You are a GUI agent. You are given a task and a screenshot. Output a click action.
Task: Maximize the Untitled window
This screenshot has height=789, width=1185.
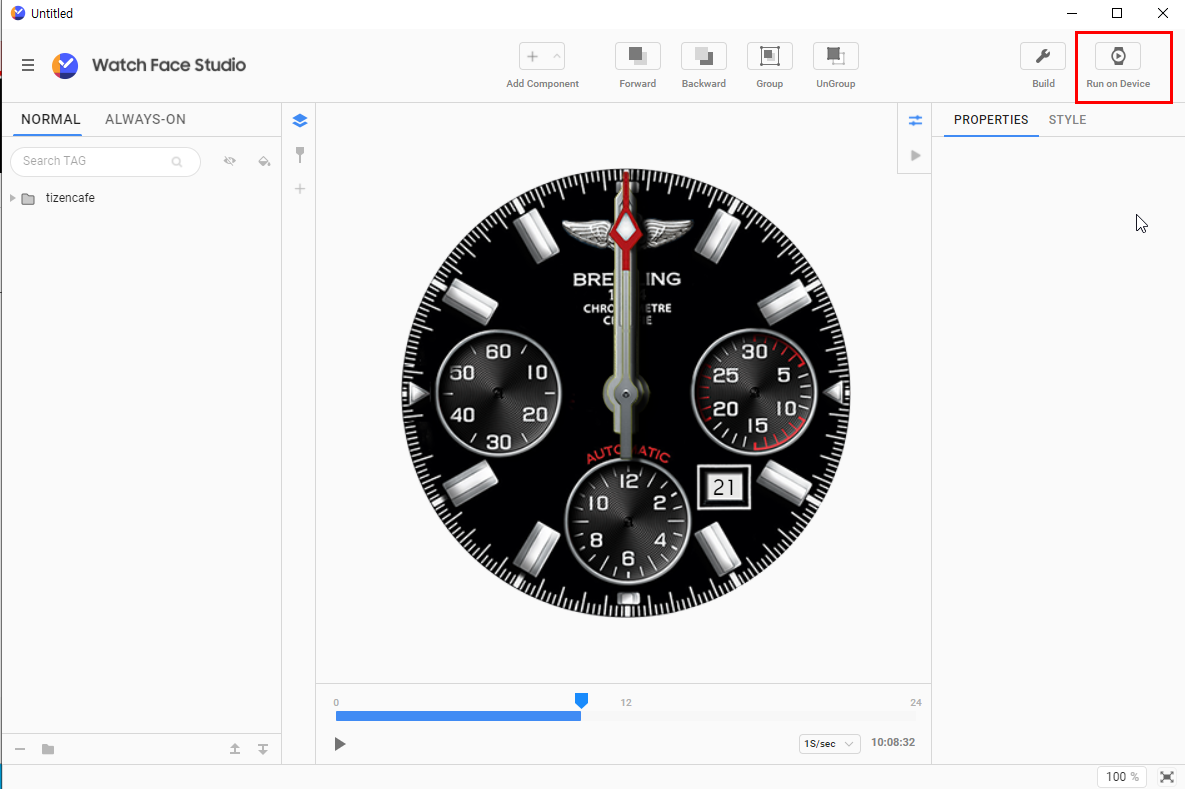pyautogui.click(x=1117, y=13)
